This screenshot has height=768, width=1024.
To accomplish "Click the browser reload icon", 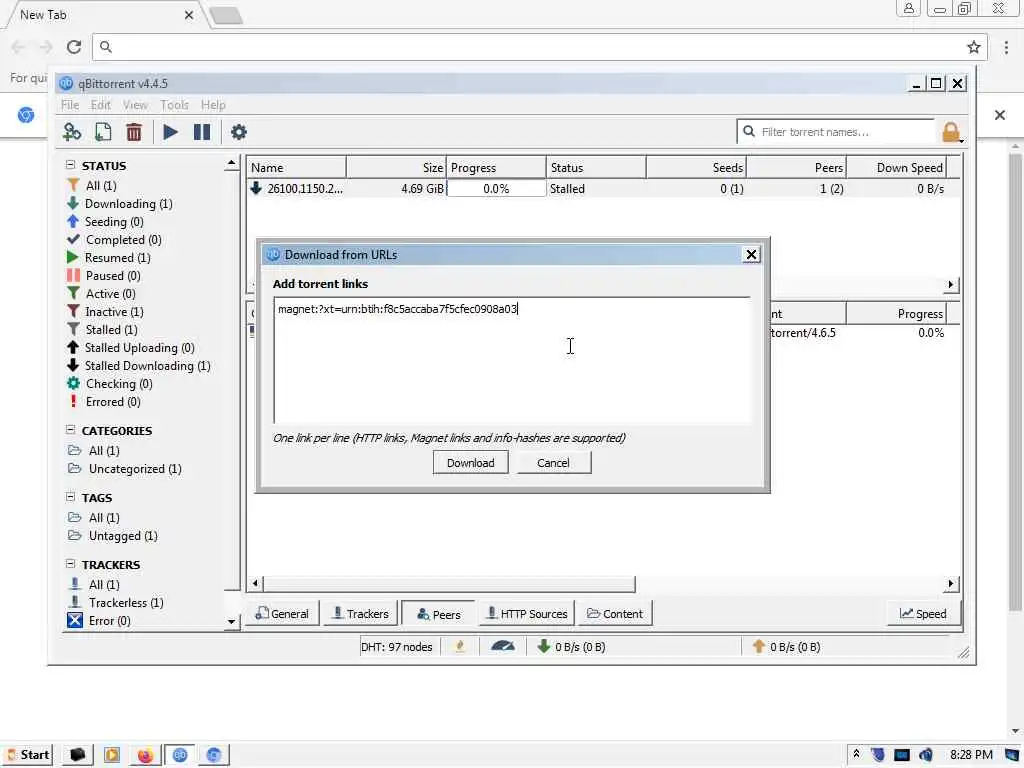I will pos(74,47).
